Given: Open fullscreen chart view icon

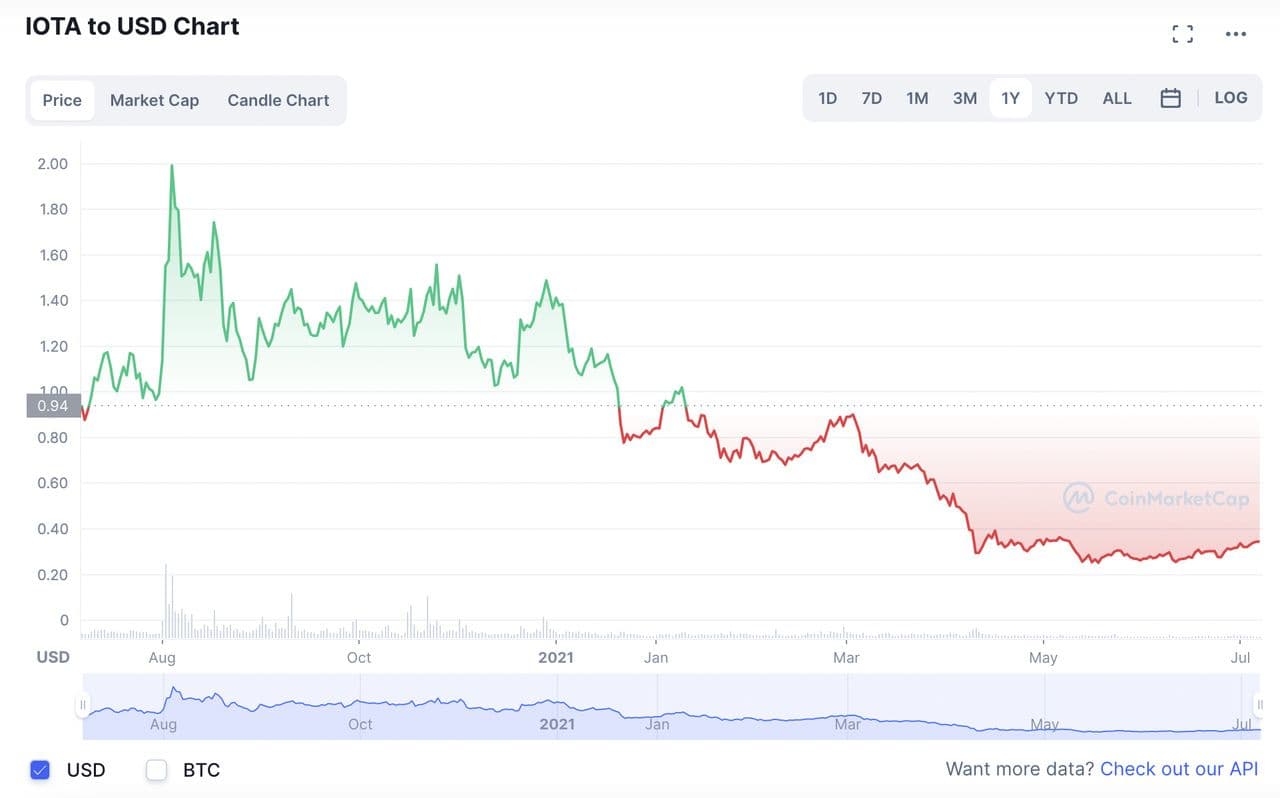Looking at the screenshot, I should [1182, 34].
